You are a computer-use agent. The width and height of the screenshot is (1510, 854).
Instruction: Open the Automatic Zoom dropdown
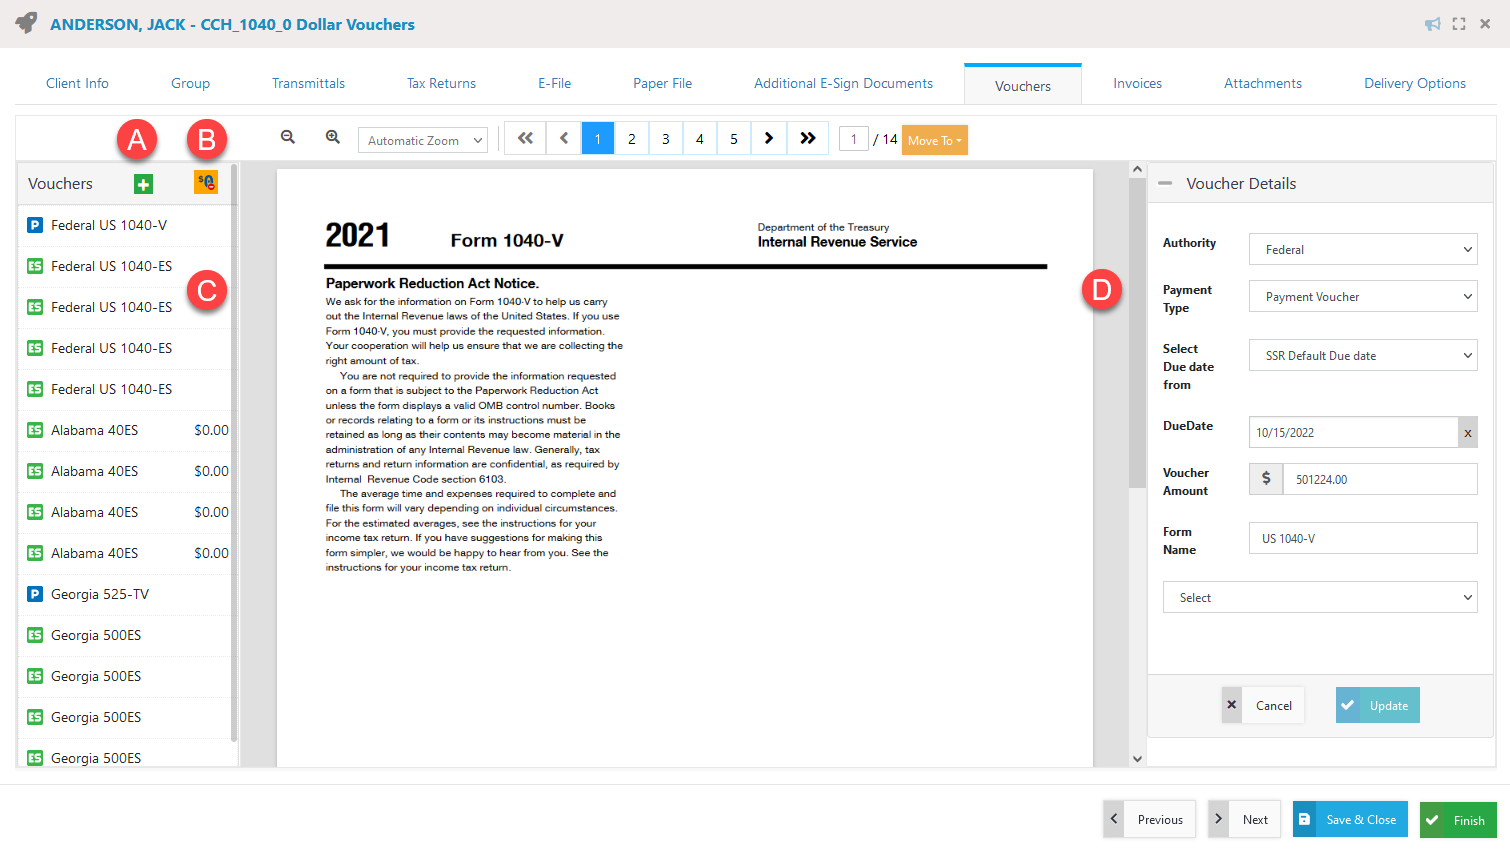[422, 140]
